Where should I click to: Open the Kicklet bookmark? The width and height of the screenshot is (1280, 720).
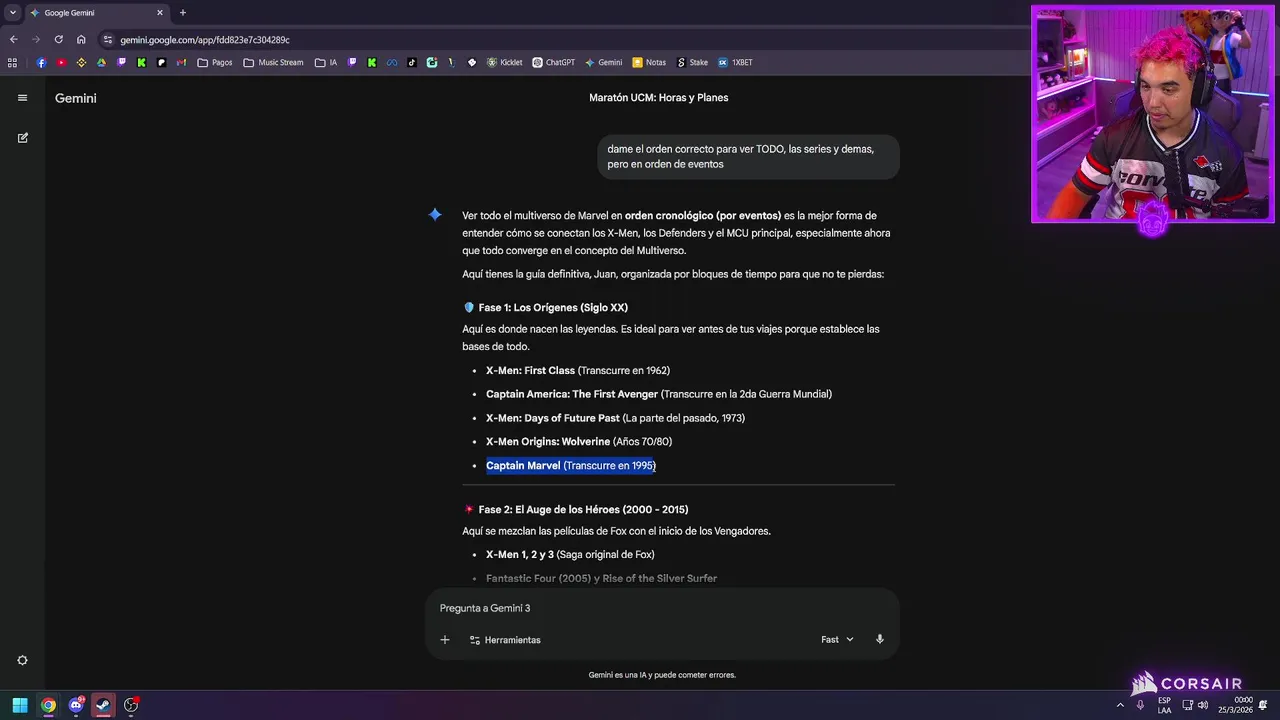pyautogui.click(x=504, y=62)
